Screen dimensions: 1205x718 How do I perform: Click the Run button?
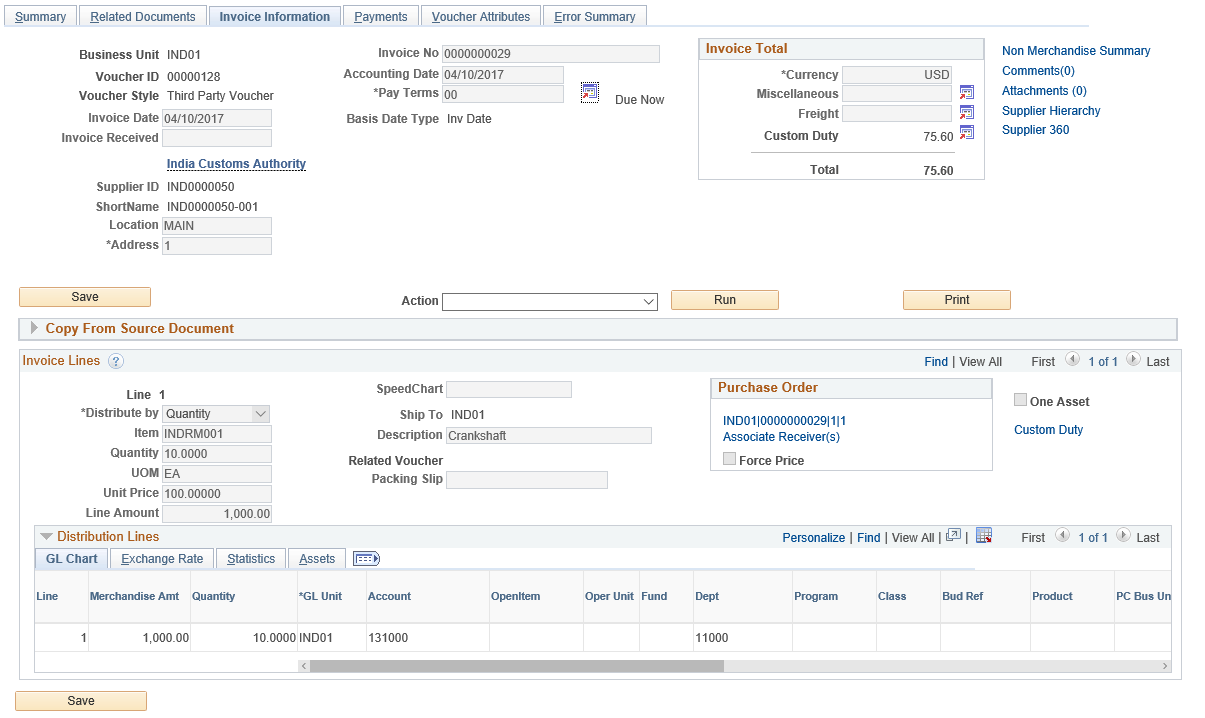[724, 299]
